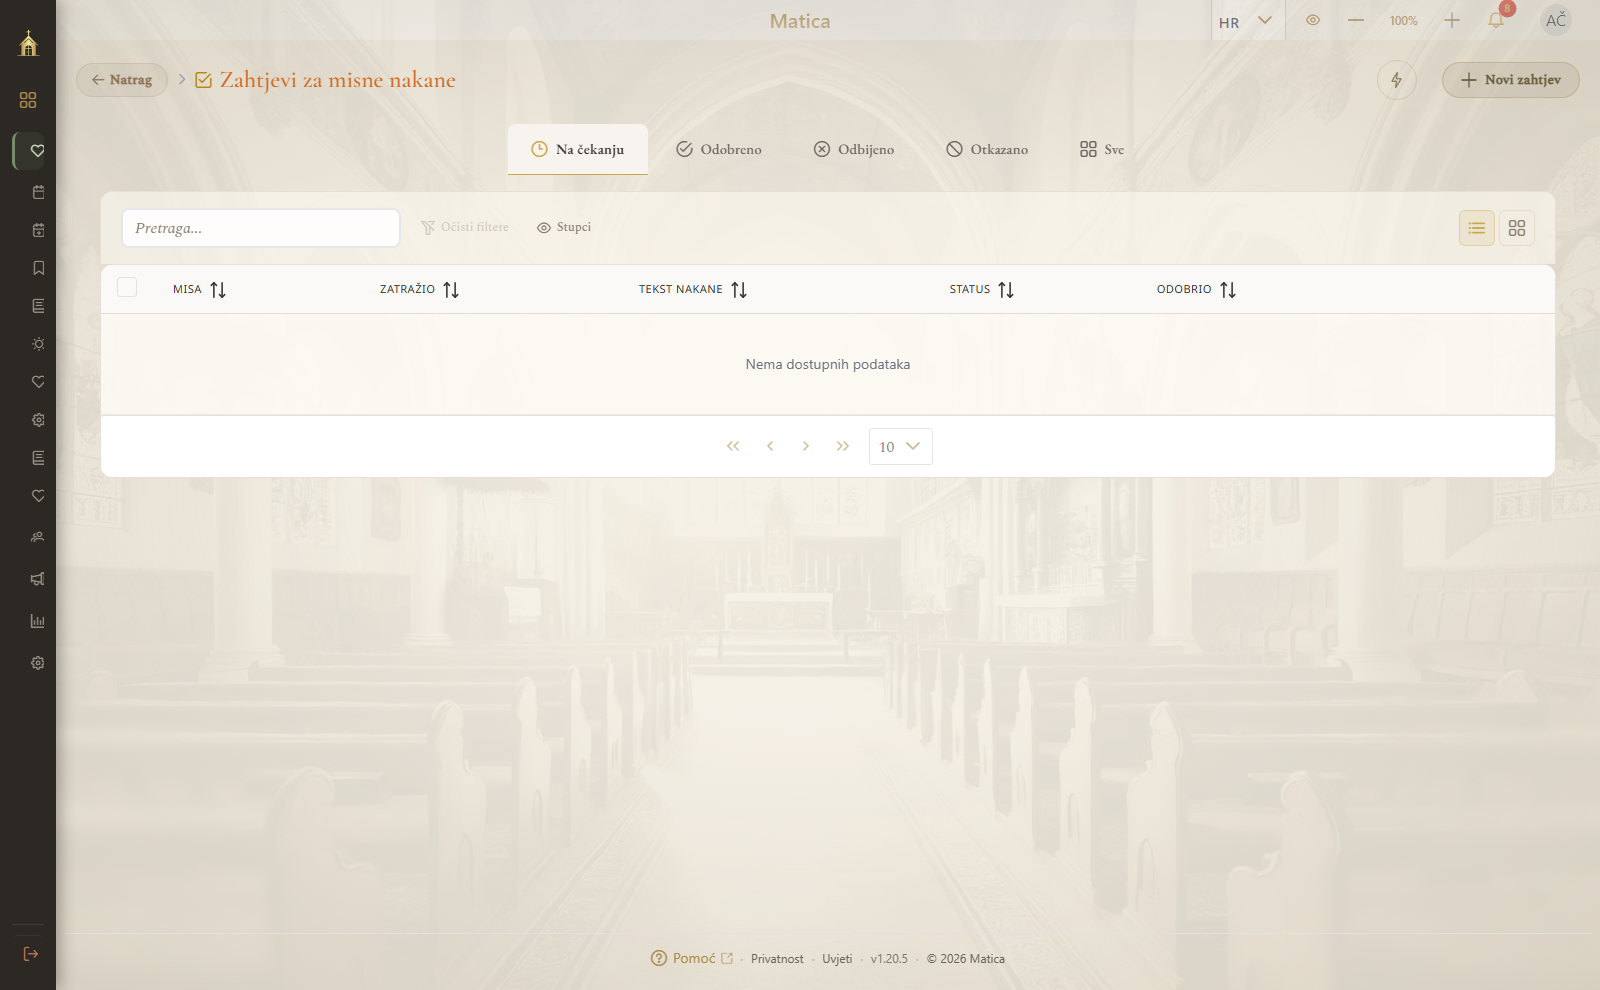This screenshot has height=990, width=1600.
Task: Click the megaphone announcements sidebar icon
Action: (38, 579)
